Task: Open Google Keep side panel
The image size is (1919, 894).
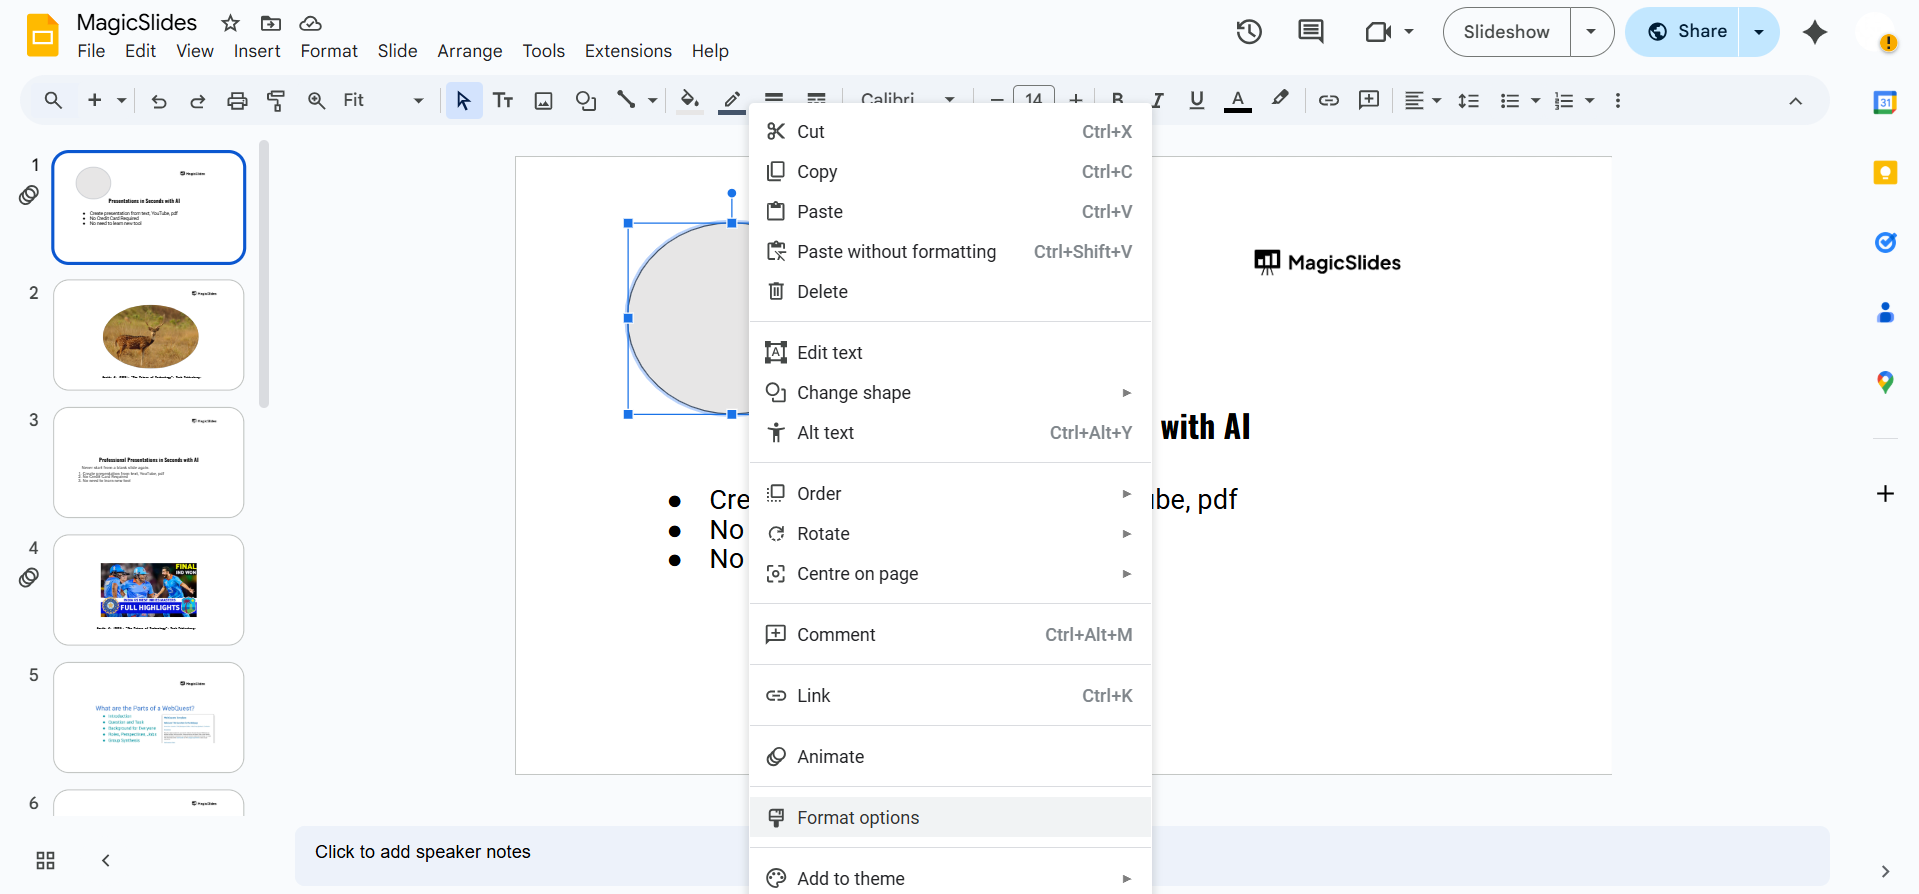Action: pos(1885,172)
